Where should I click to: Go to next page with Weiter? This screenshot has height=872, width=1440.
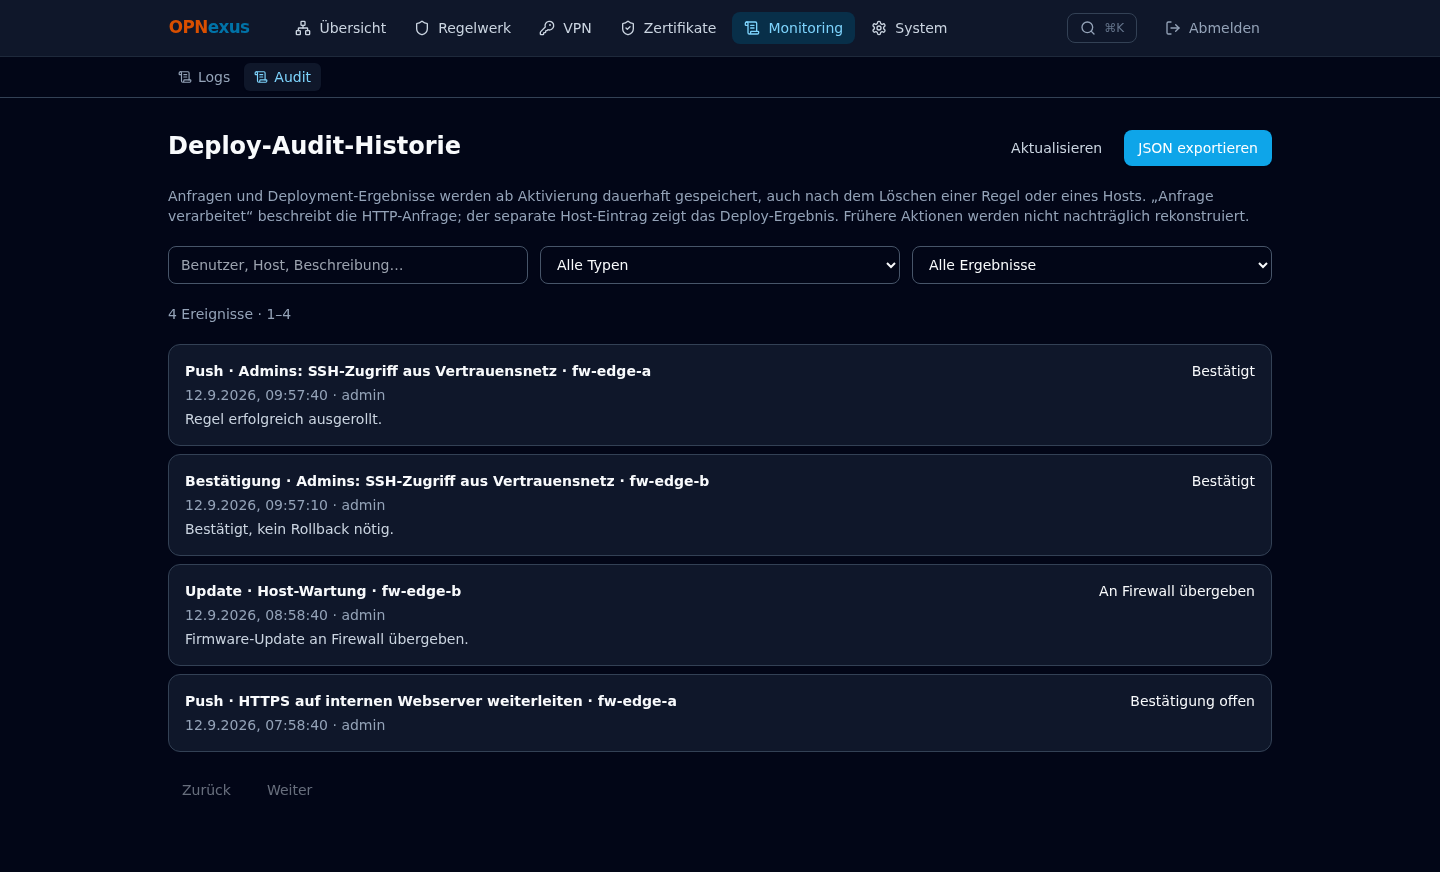click(289, 790)
